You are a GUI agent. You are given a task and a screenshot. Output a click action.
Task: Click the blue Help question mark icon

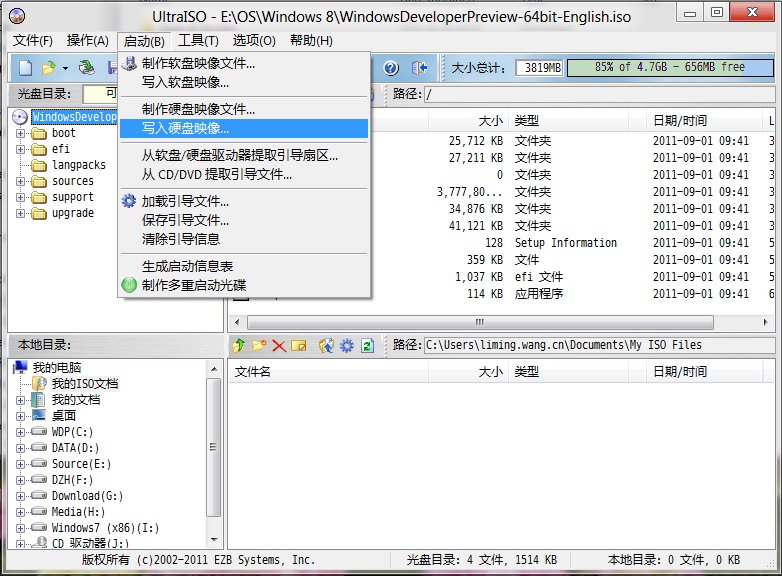(x=391, y=68)
